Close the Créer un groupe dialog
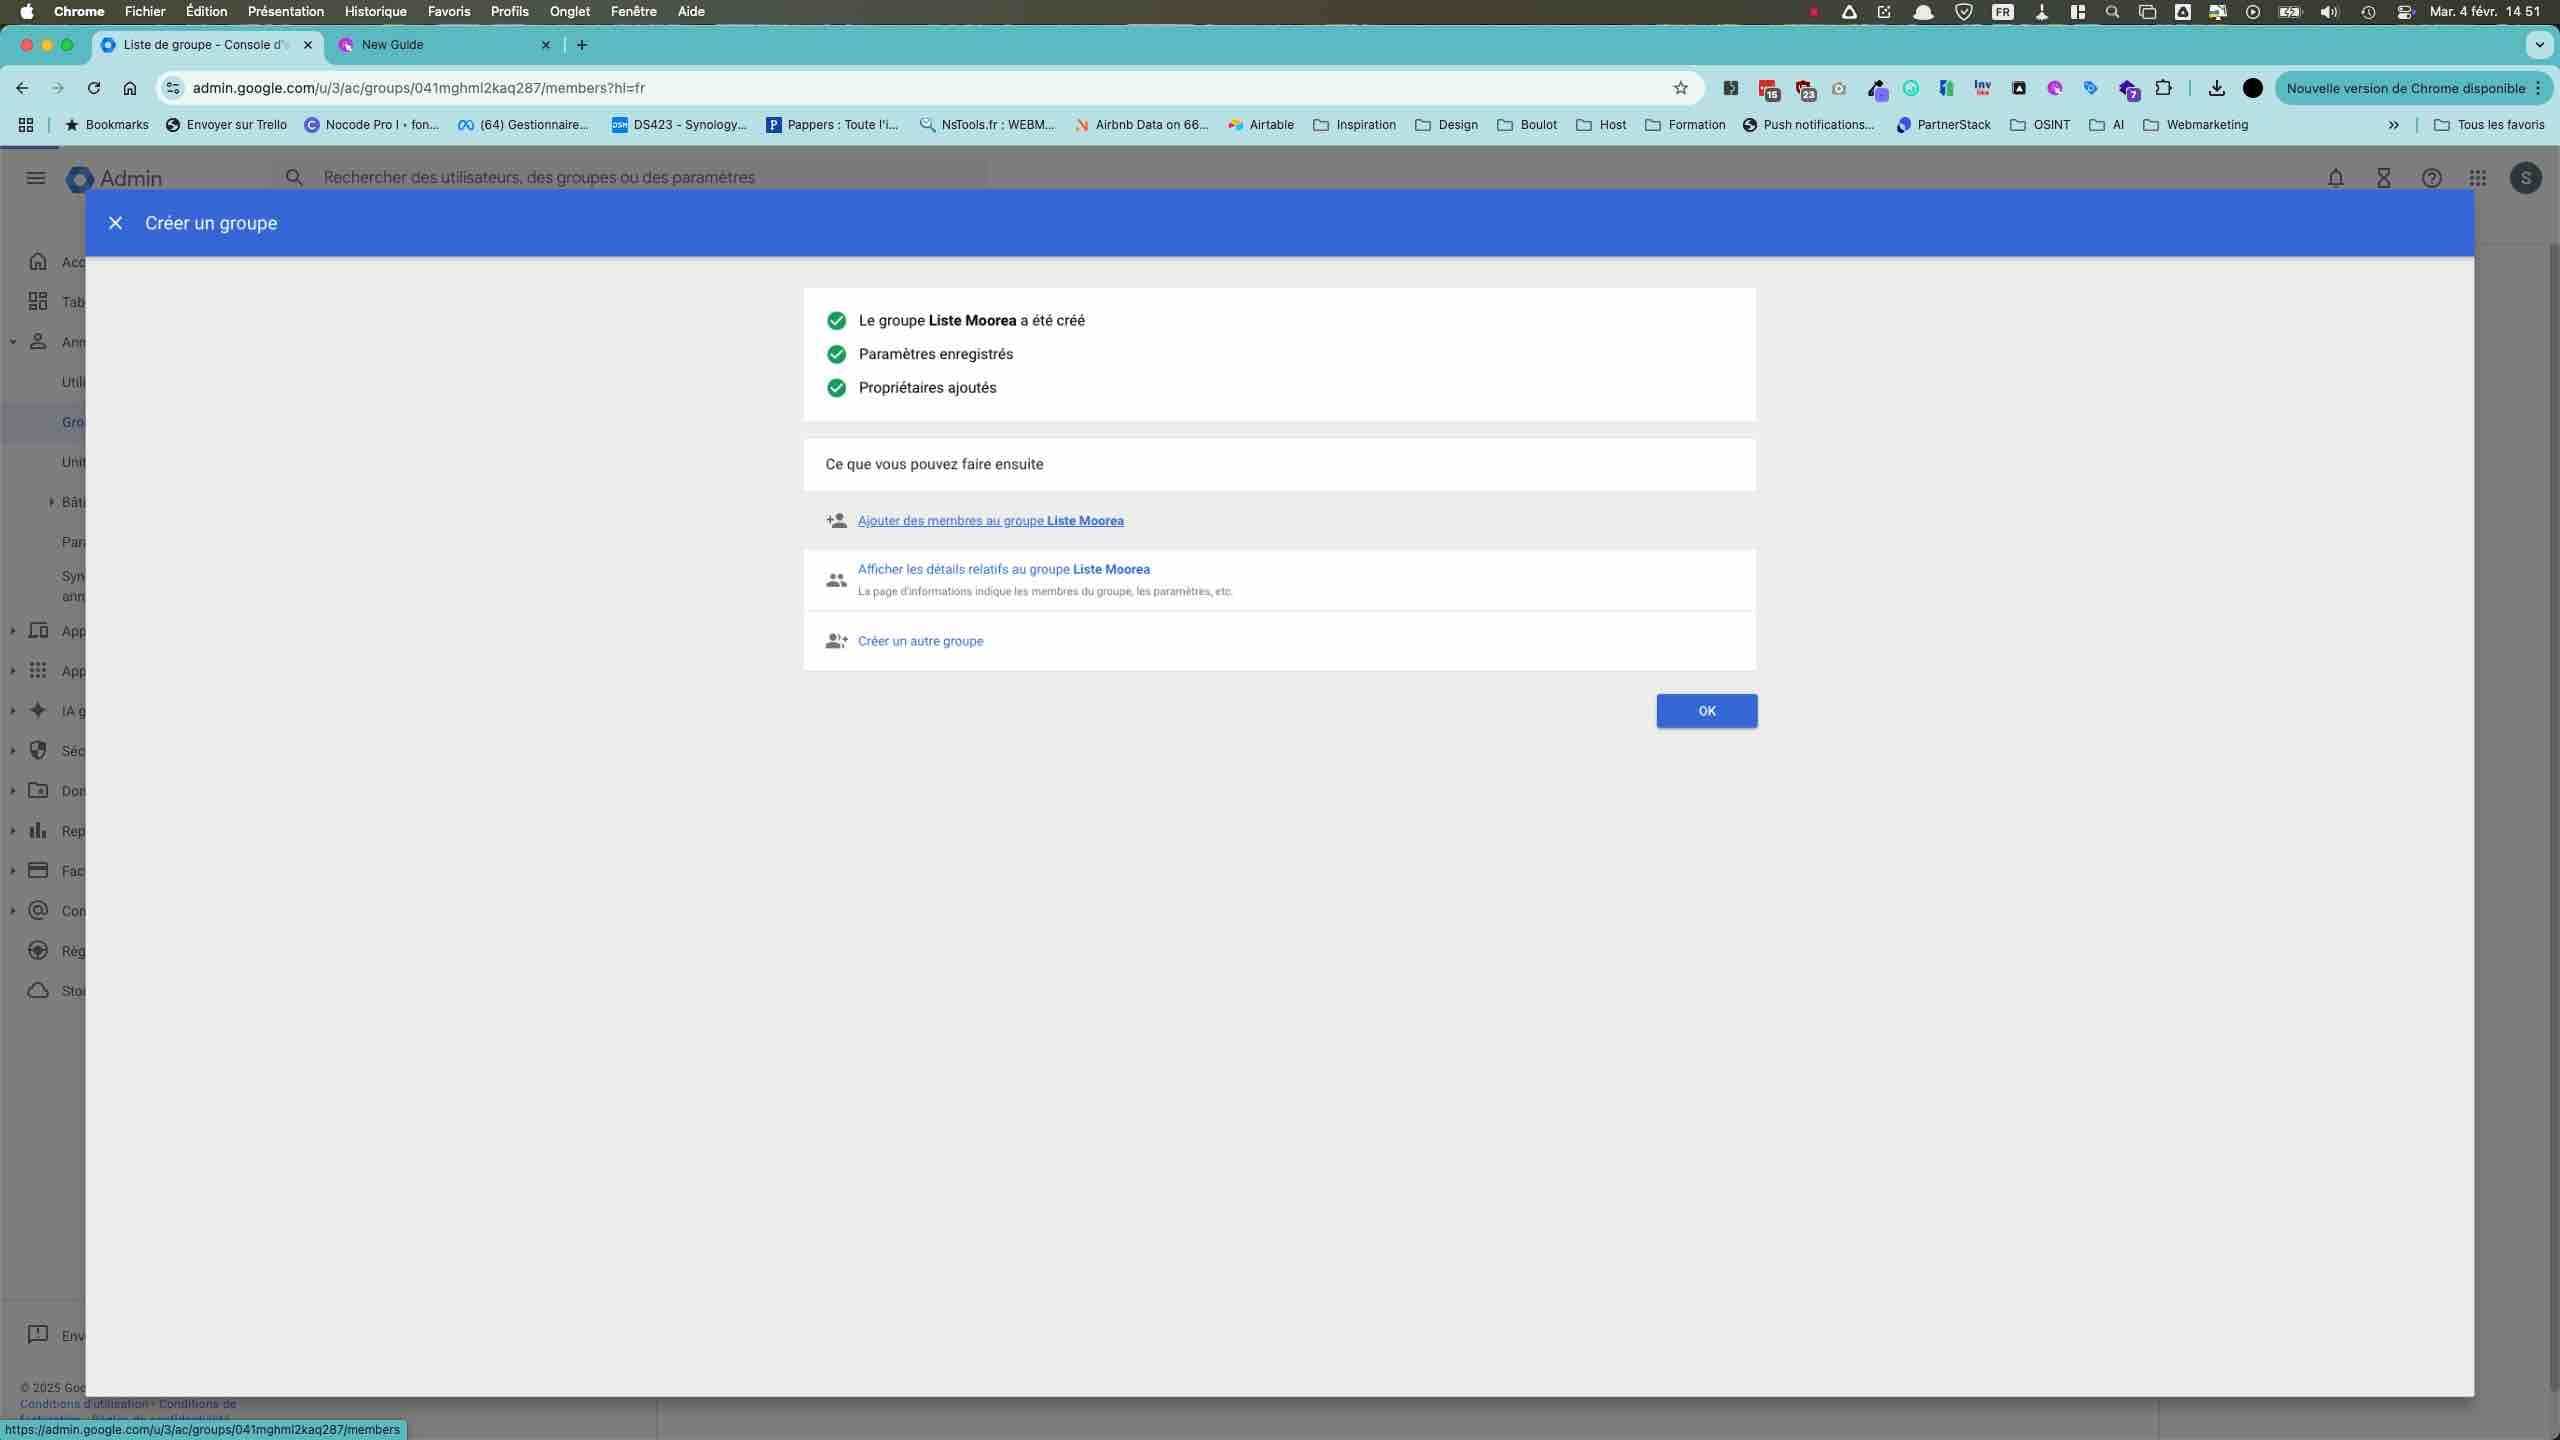This screenshot has height=1440, width=2560. click(x=115, y=223)
